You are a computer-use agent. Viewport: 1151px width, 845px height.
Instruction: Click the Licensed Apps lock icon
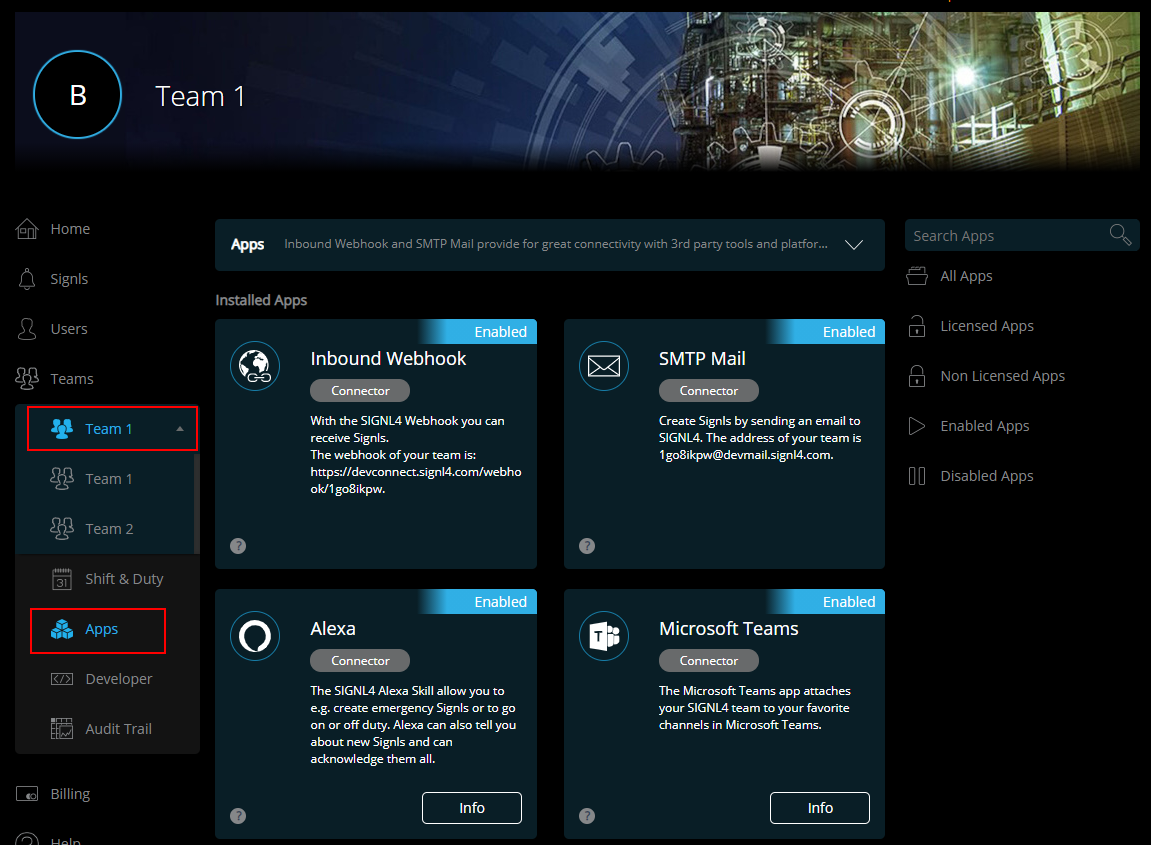click(917, 326)
